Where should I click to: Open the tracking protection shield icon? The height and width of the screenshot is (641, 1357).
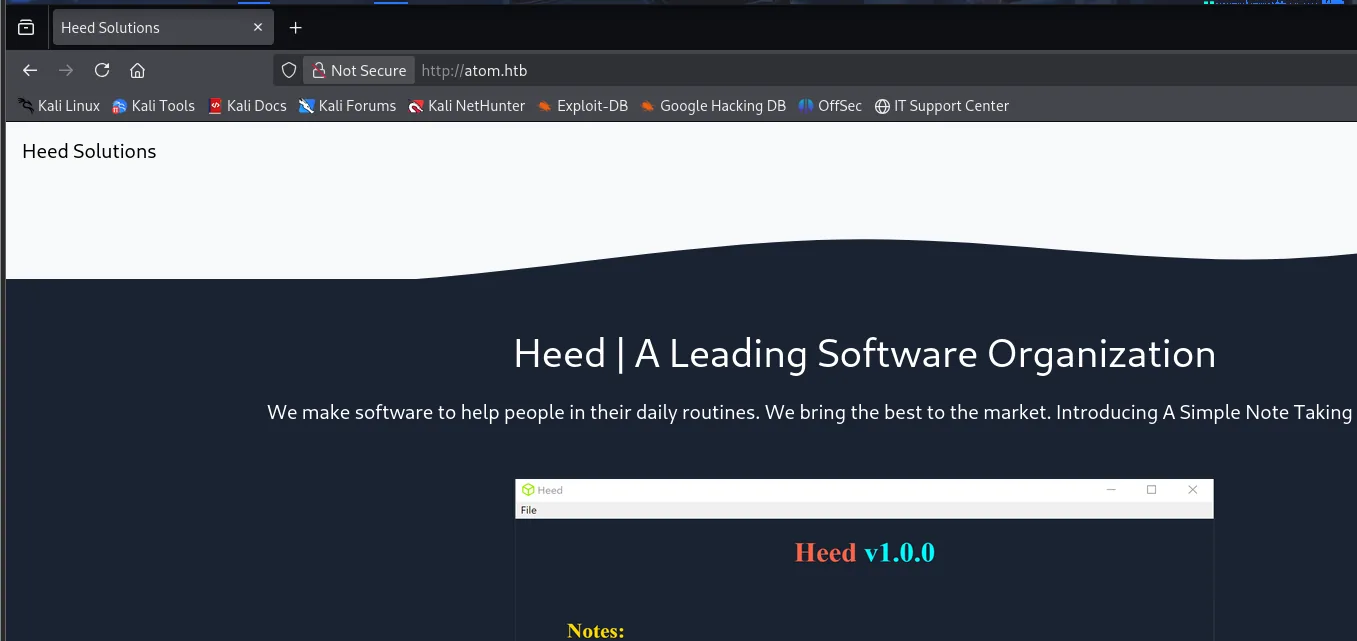click(289, 70)
